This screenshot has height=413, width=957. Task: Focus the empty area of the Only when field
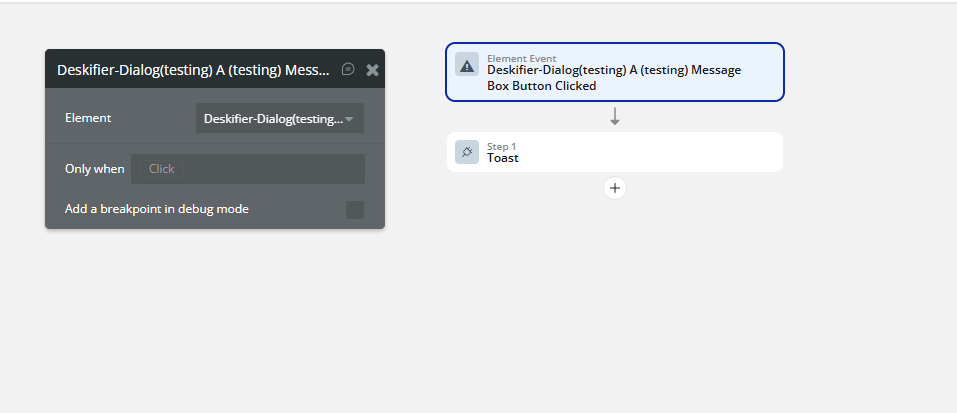(275, 169)
